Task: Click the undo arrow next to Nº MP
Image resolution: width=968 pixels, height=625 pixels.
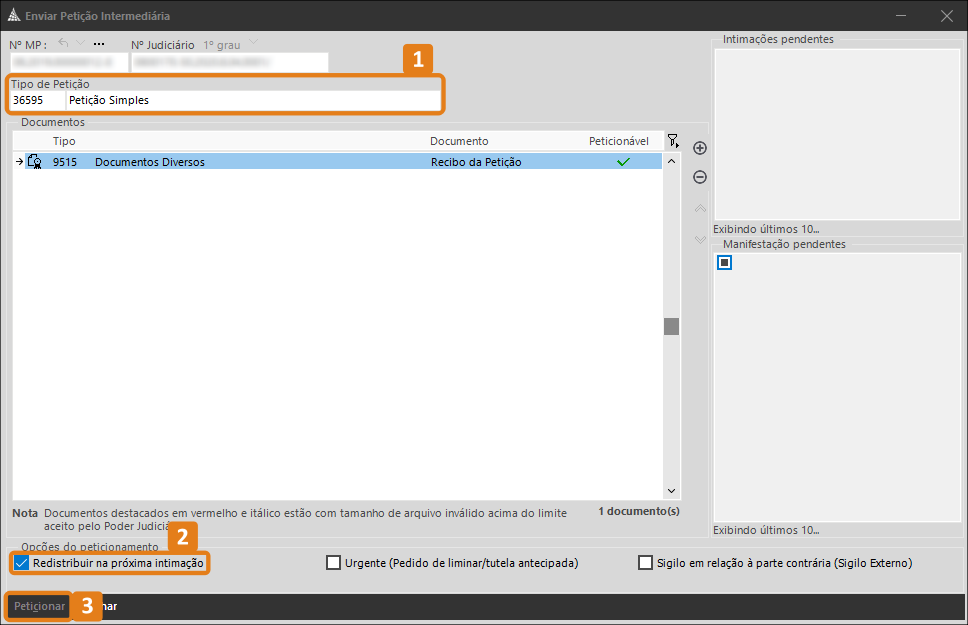Action: [63, 43]
